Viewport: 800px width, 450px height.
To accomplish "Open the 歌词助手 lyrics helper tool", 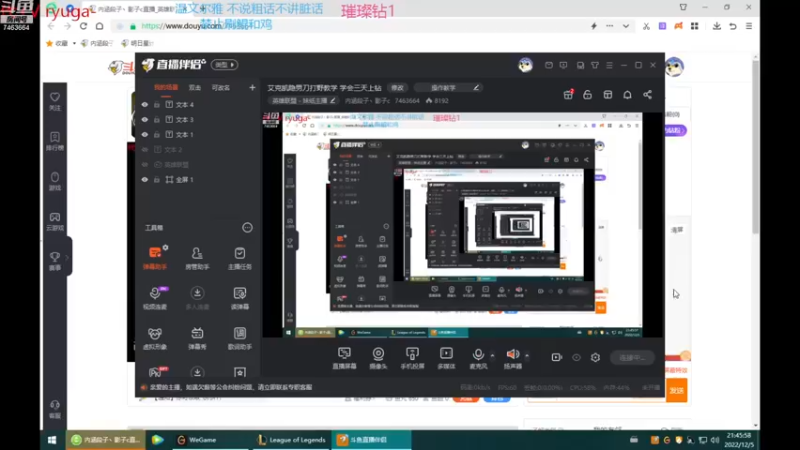I will click(240, 338).
